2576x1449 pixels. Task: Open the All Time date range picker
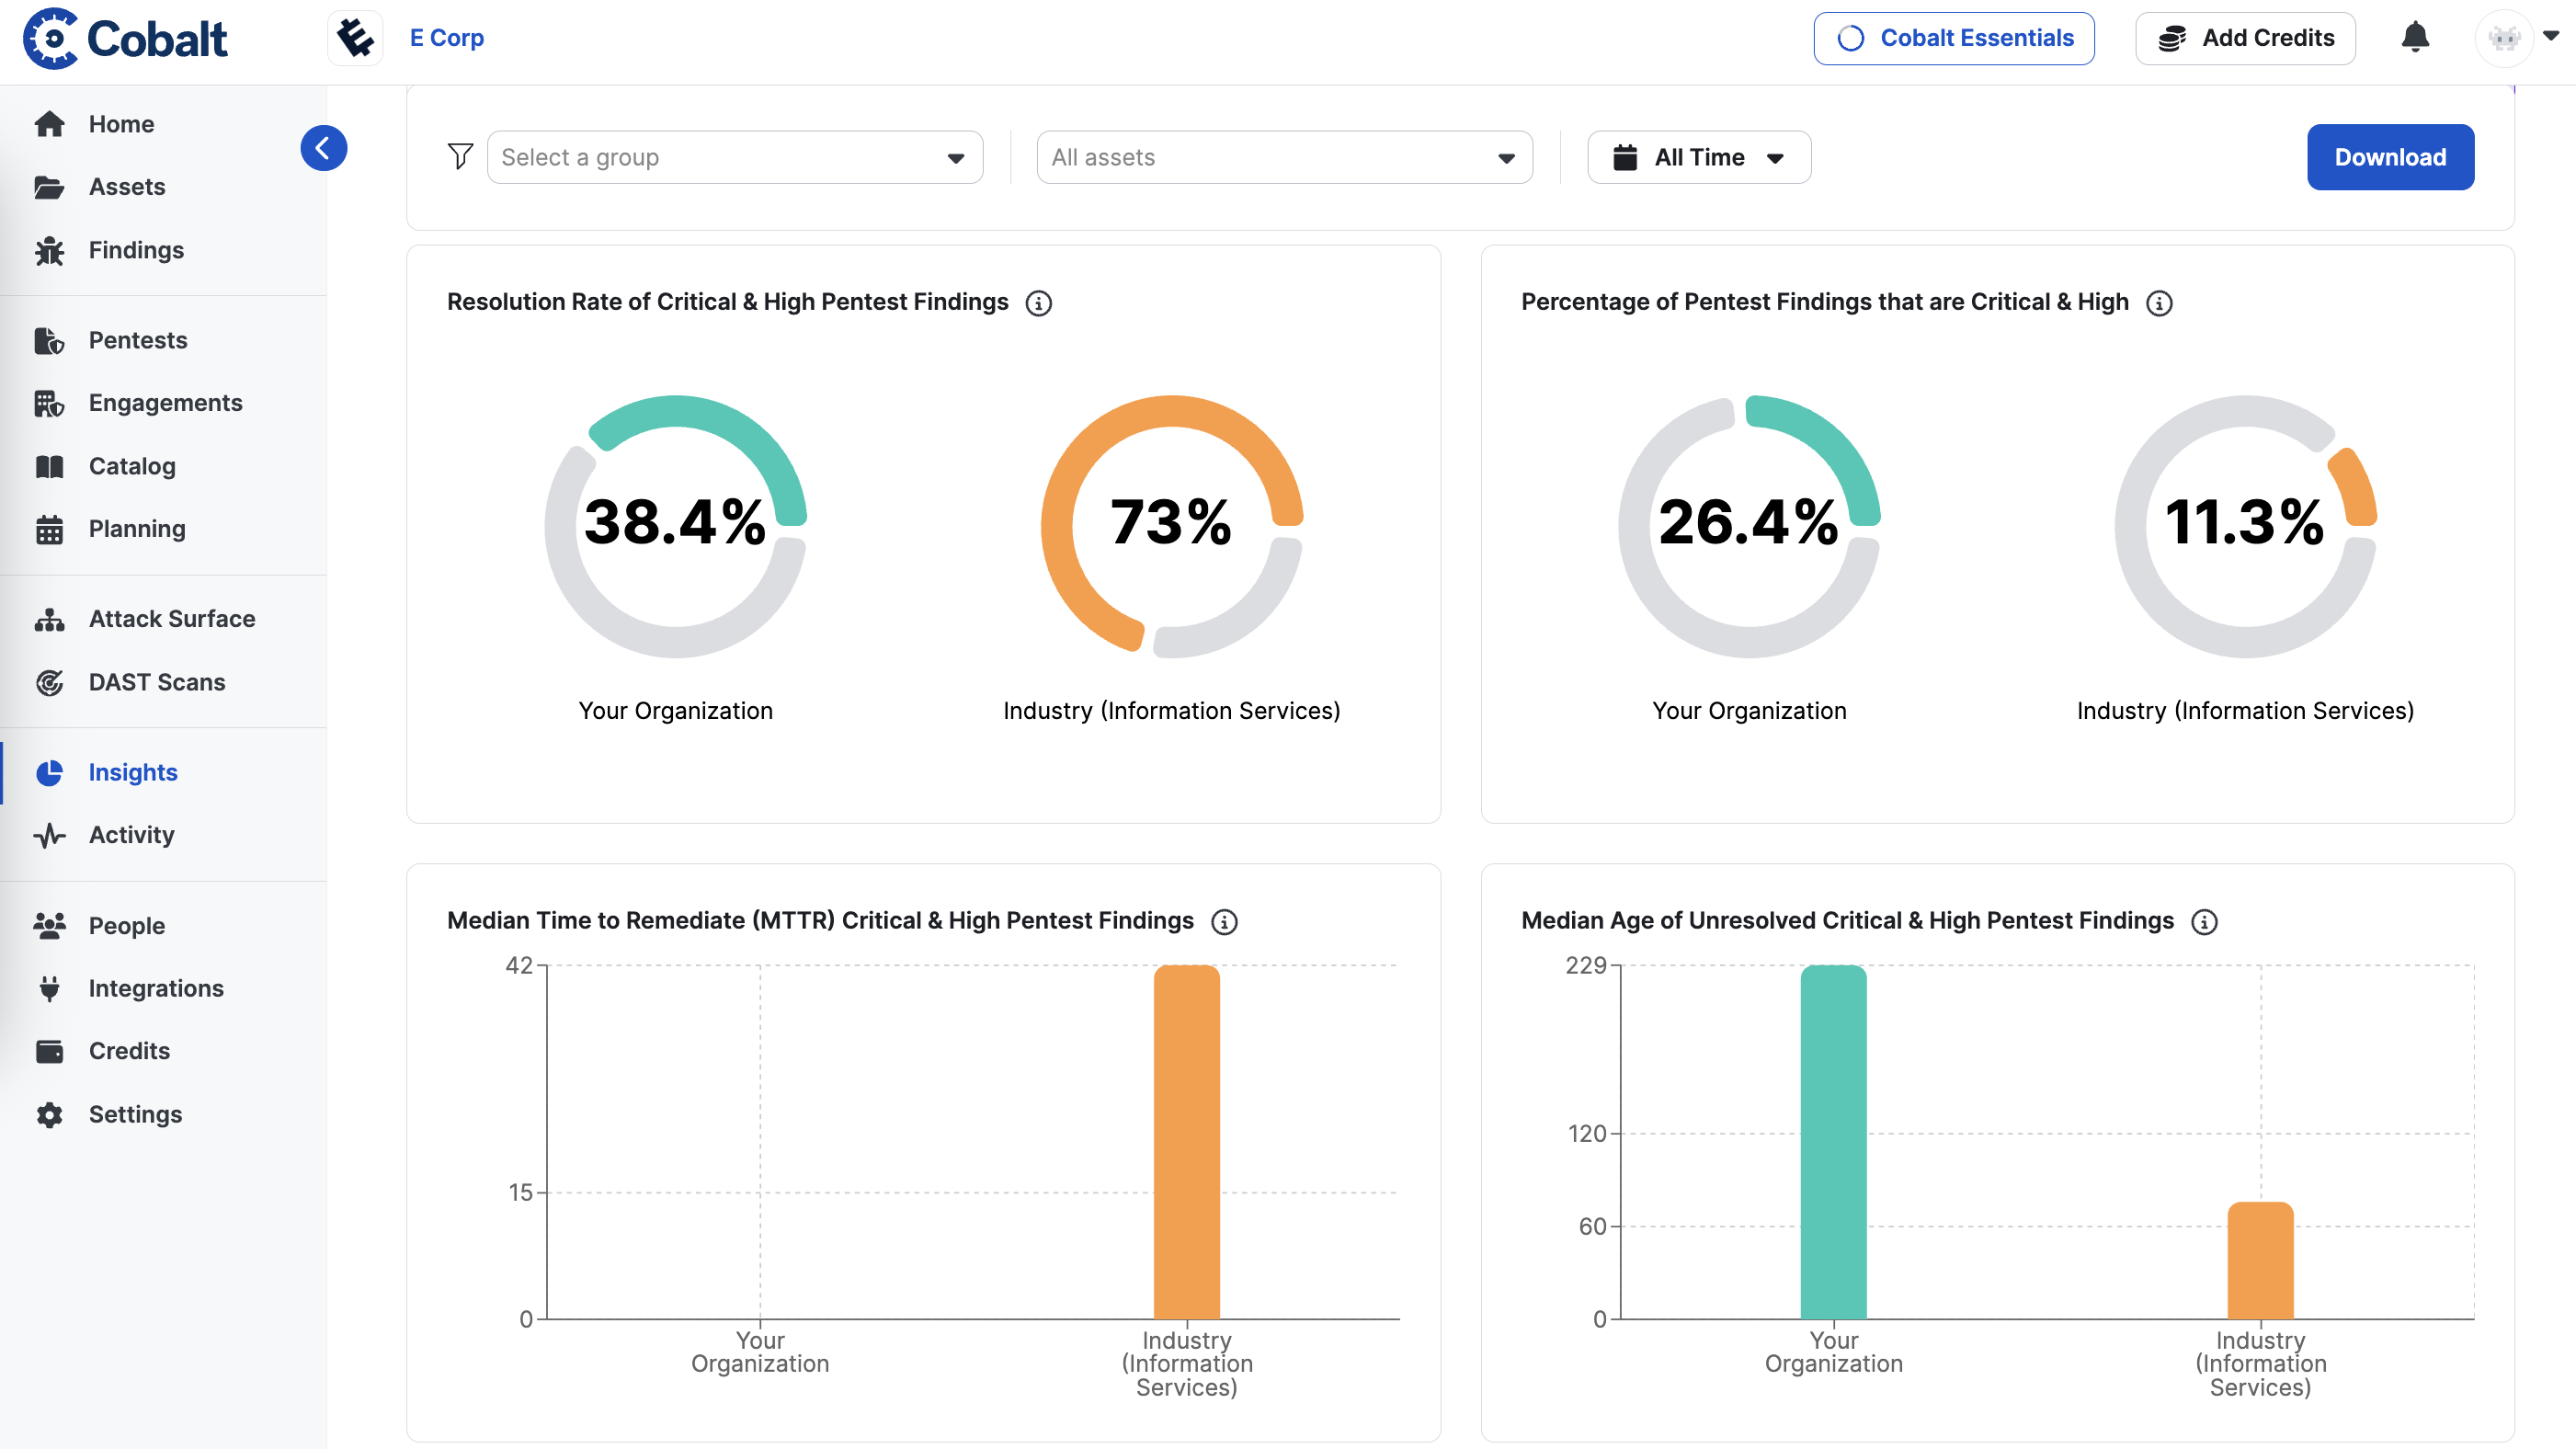point(1698,157)
